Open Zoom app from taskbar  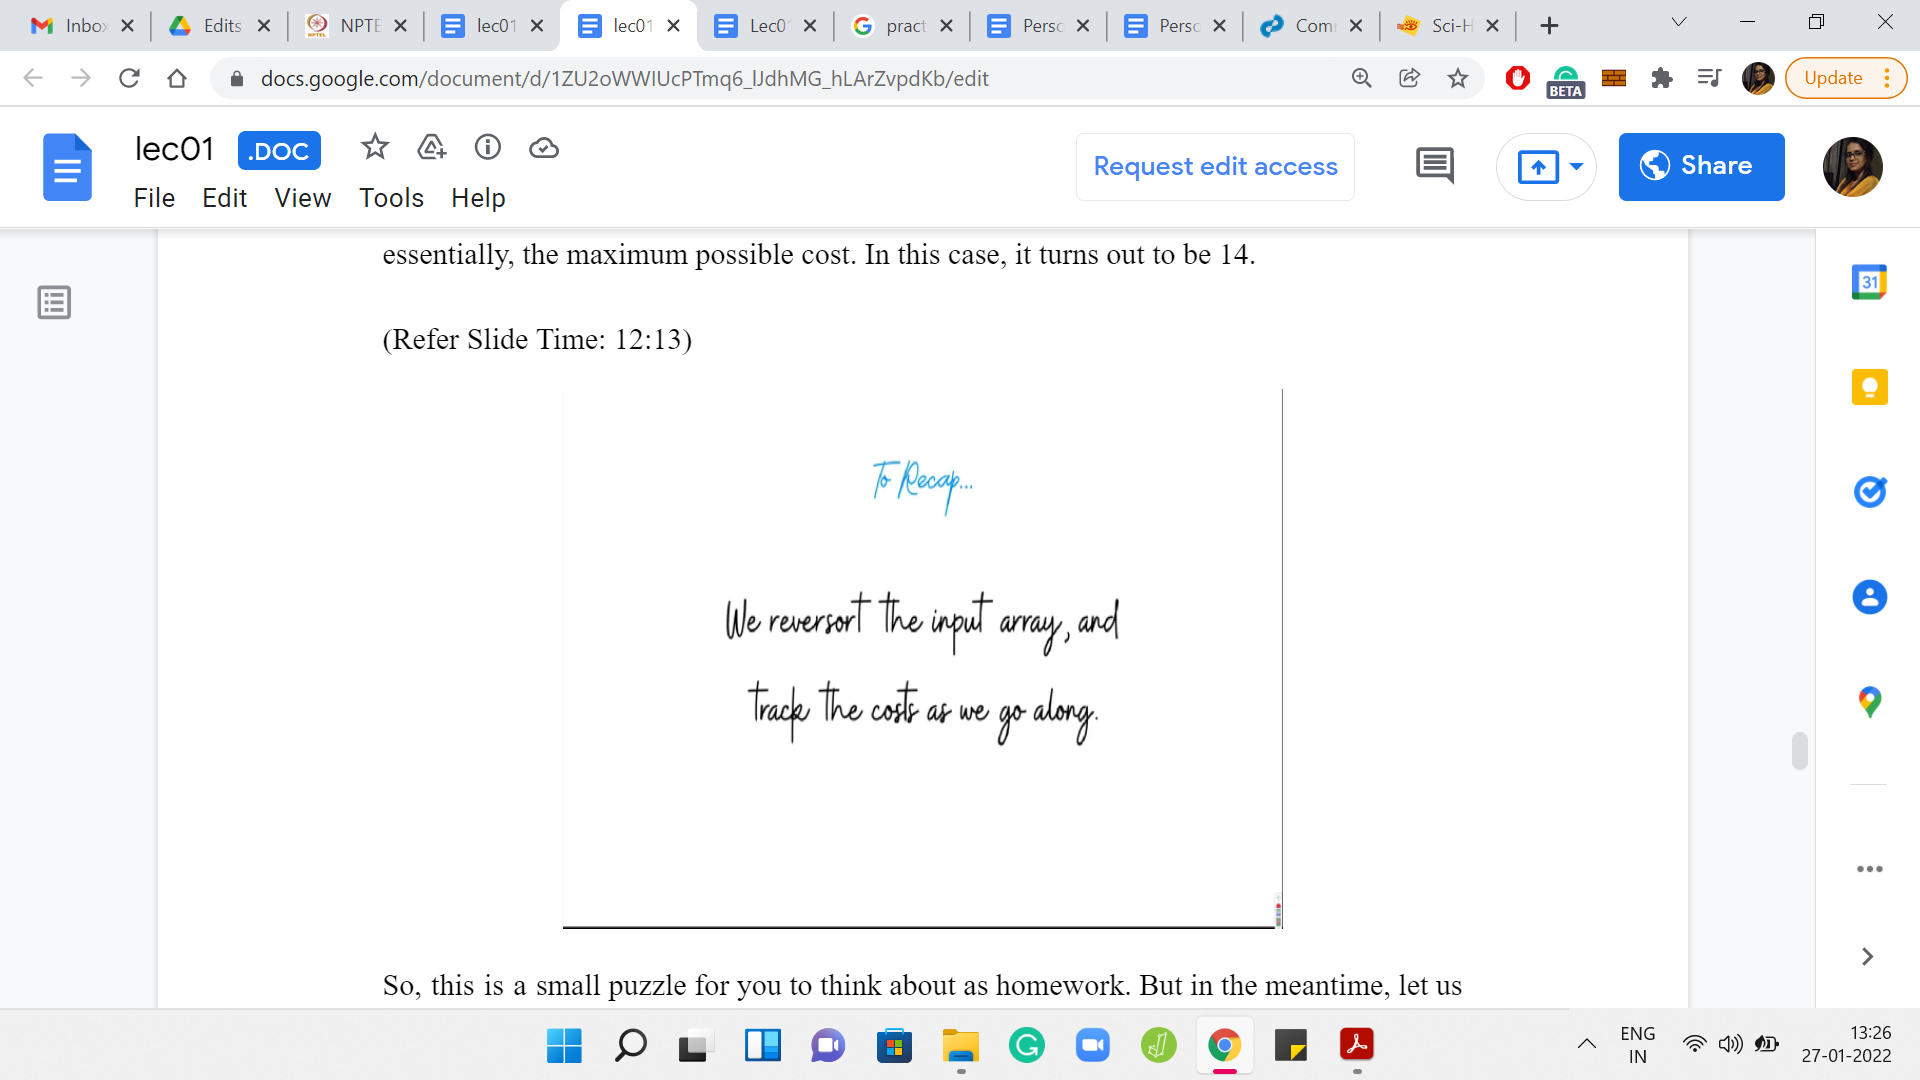[1092, 1046]
